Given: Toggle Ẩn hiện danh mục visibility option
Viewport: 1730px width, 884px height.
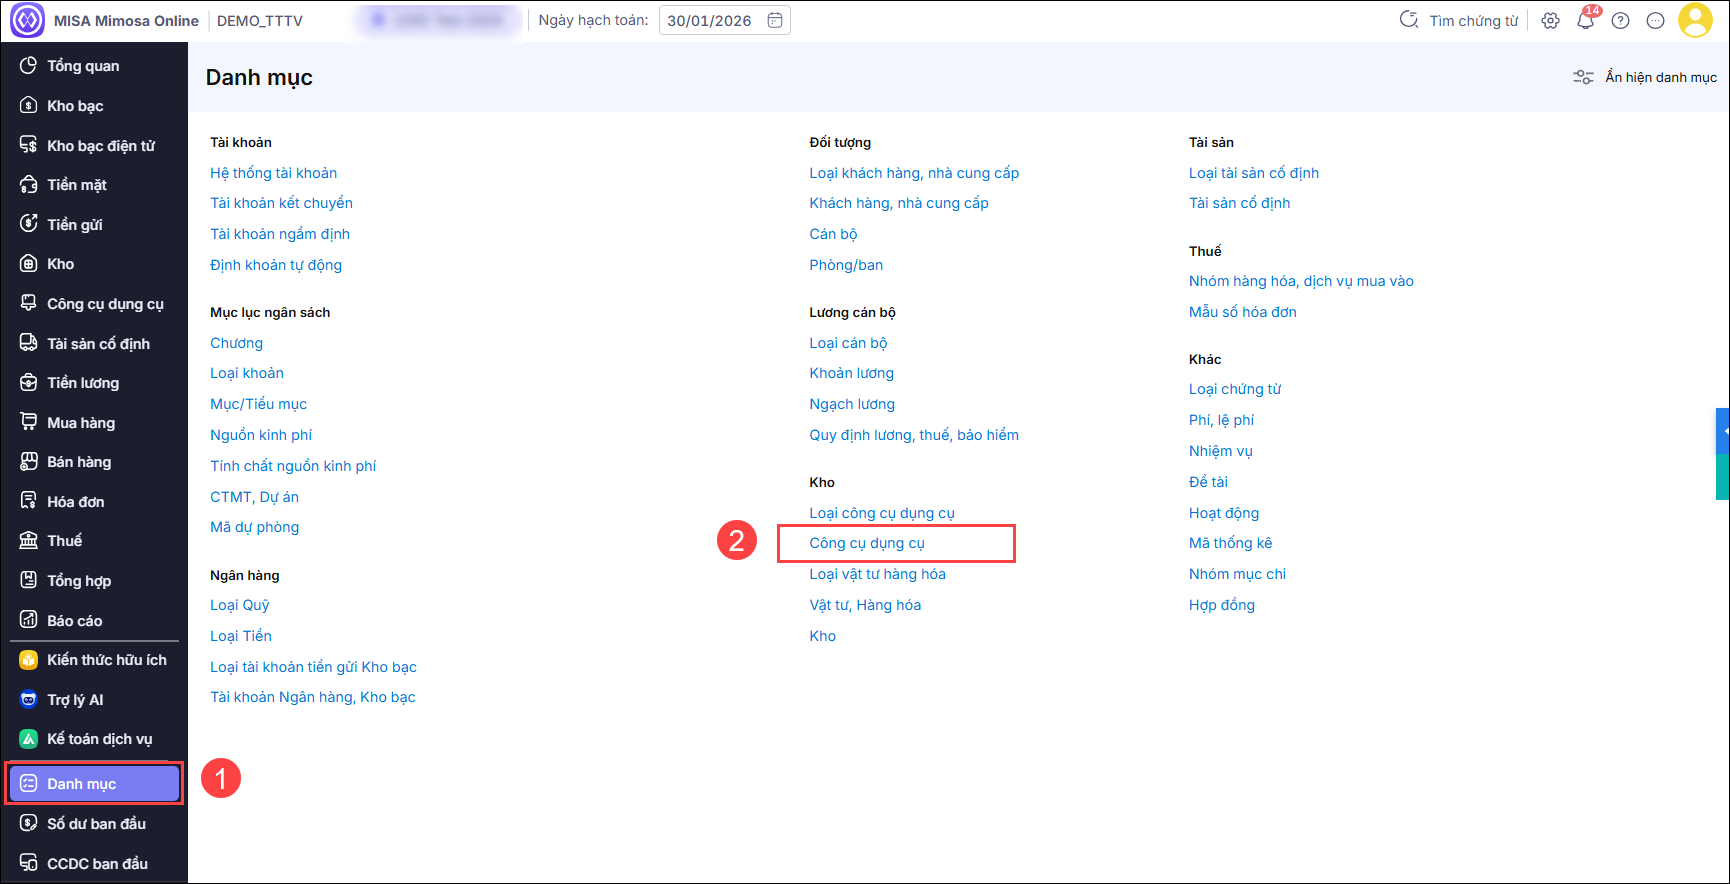Looking at the screenshot, I should coord(1645,77).
